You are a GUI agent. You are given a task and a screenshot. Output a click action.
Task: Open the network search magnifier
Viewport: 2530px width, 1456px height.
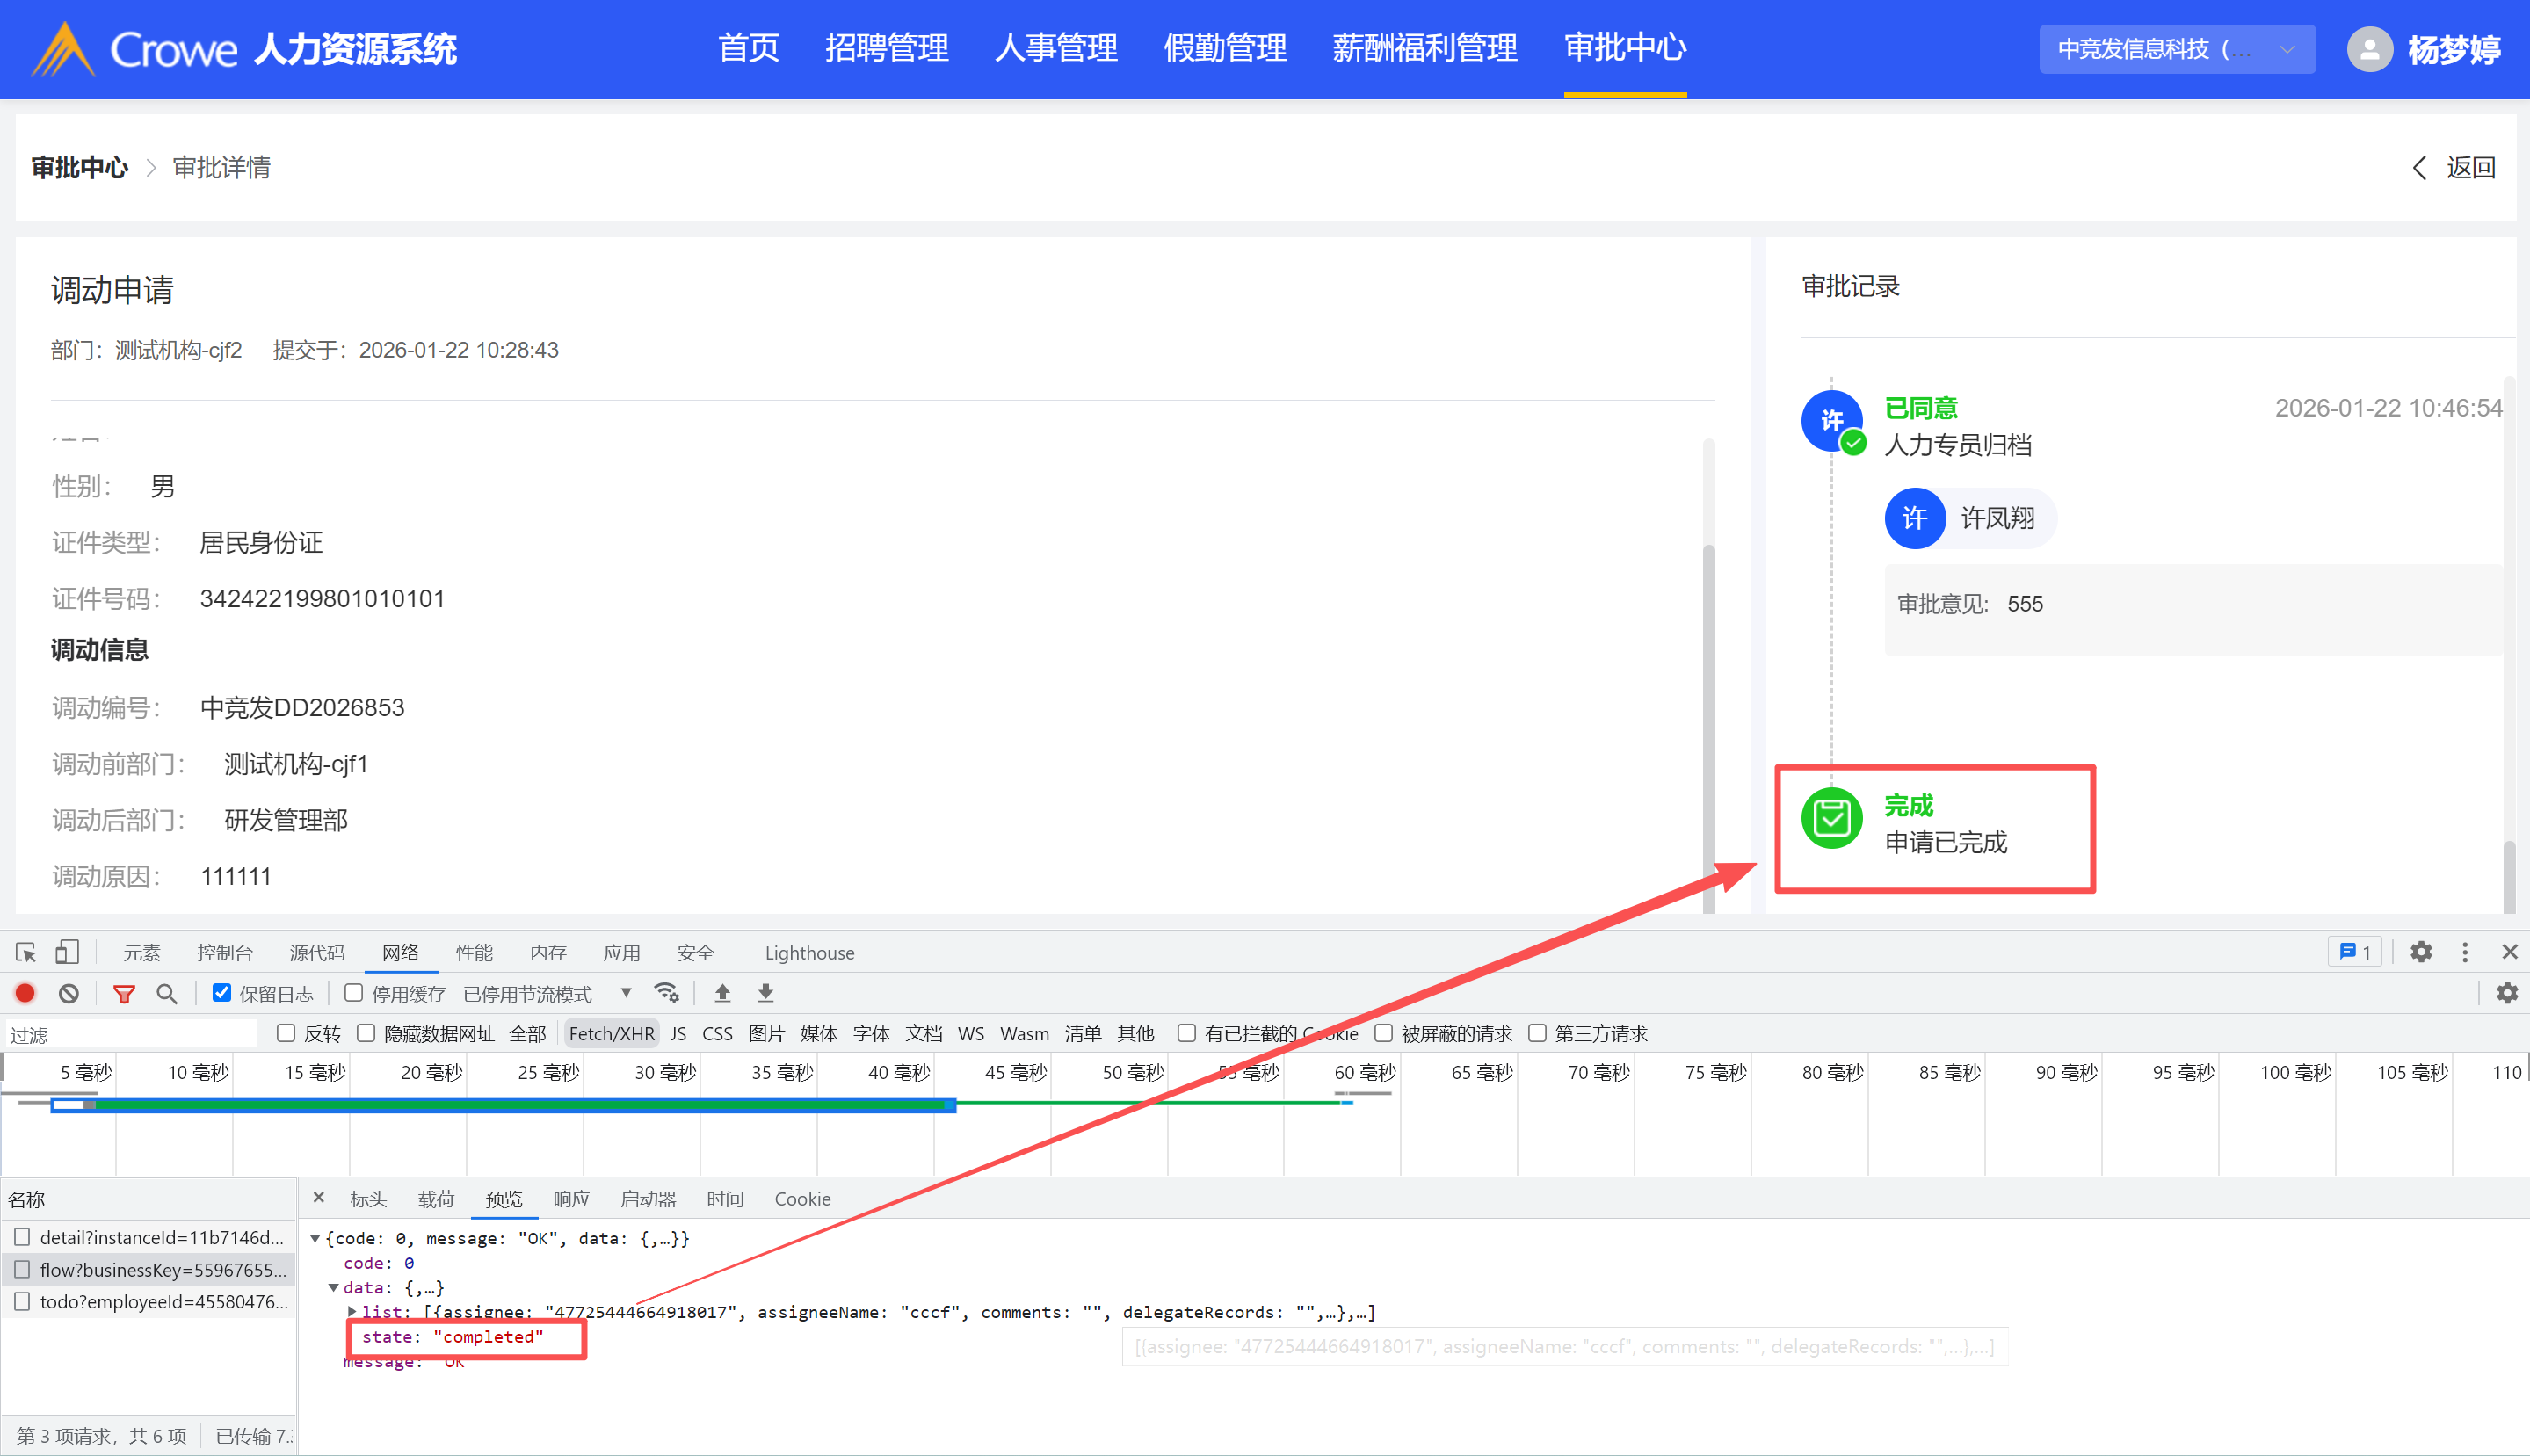point(167,993)
